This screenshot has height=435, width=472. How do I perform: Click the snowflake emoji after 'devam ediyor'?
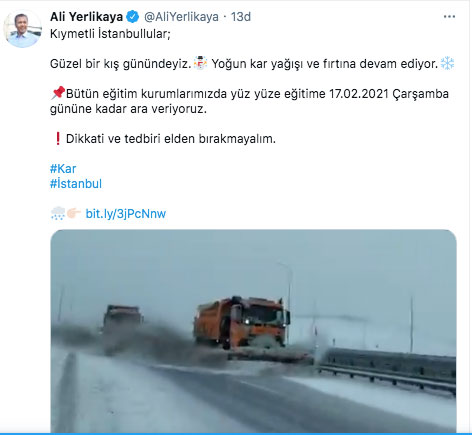(447, 63)
